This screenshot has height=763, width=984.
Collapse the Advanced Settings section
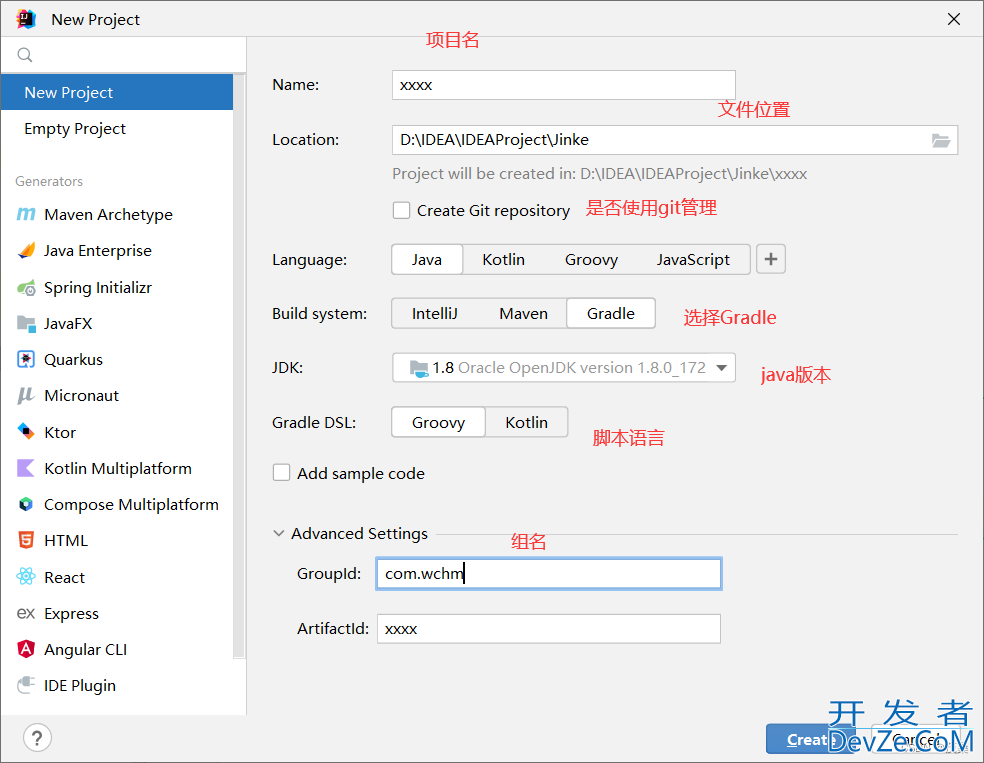[x=279, y=534]
